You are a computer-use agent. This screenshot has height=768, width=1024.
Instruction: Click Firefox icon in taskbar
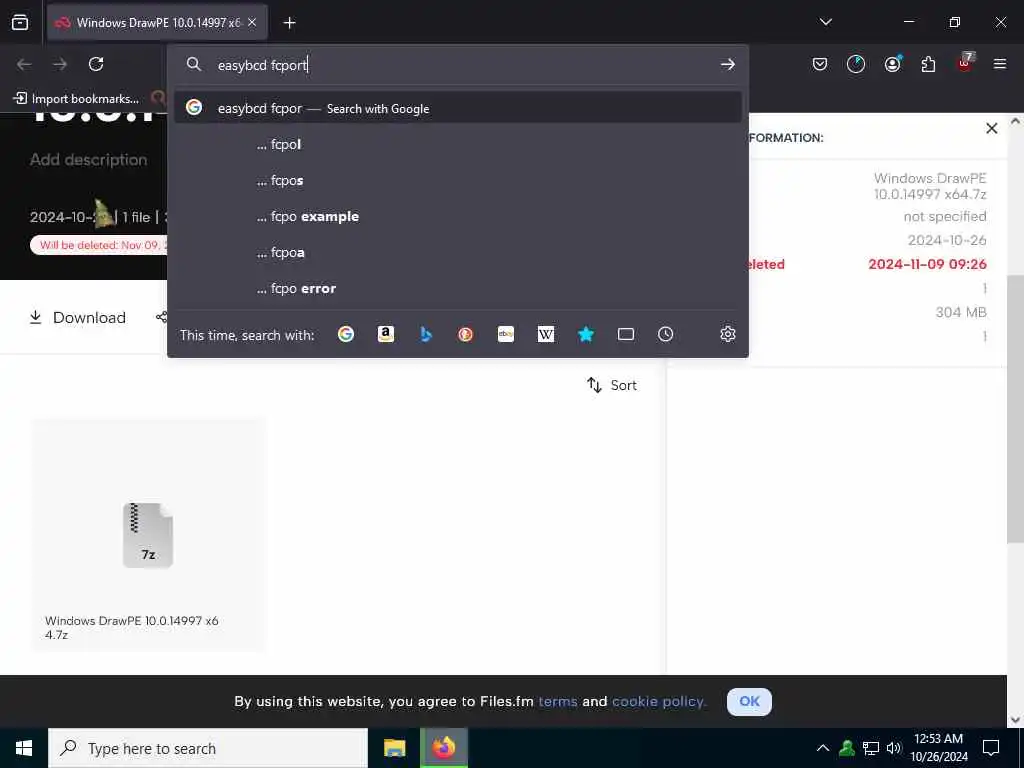click(443, 748)
